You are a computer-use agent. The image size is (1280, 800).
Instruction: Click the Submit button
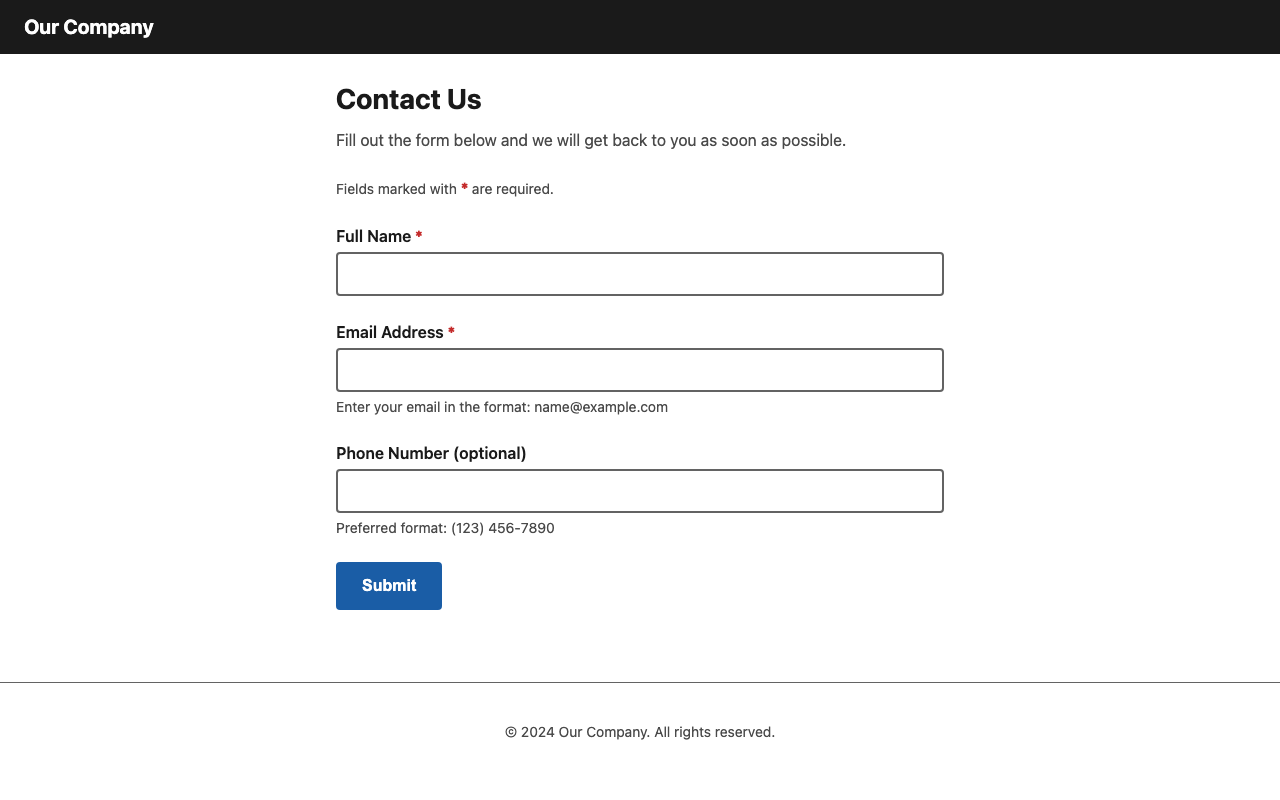(389, 585)
